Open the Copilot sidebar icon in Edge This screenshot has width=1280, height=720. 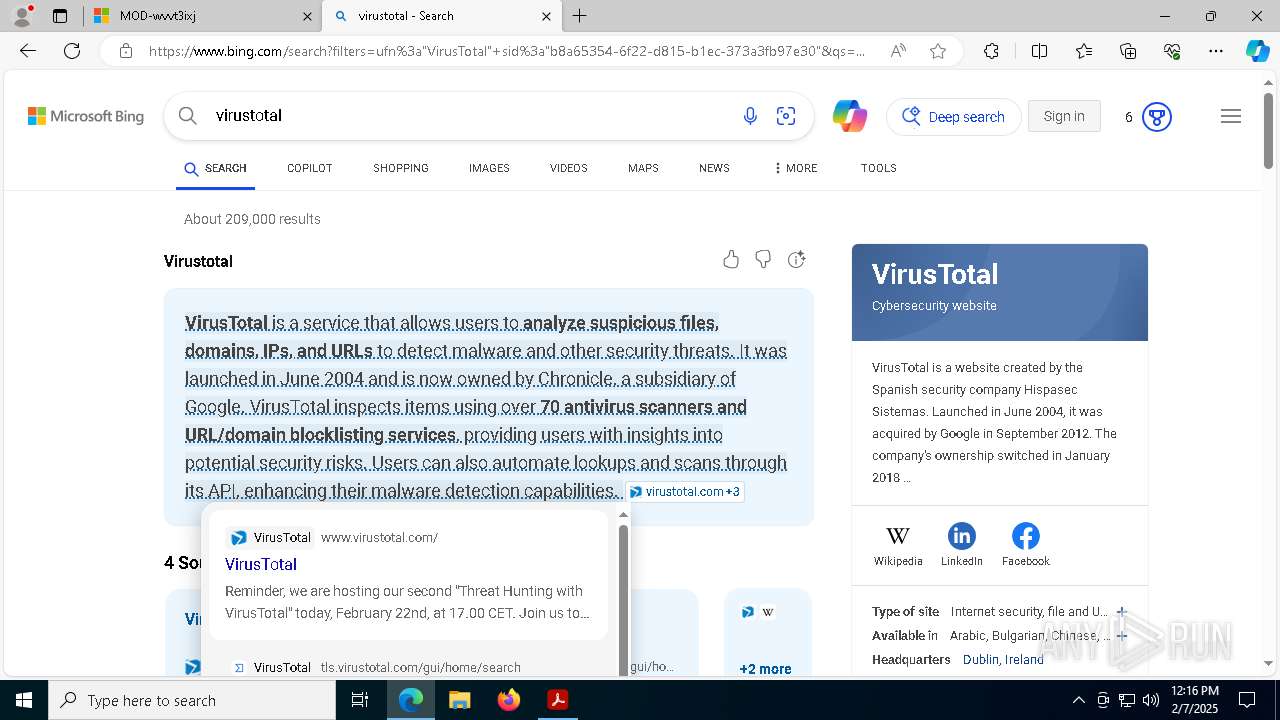coord(1257,51)
